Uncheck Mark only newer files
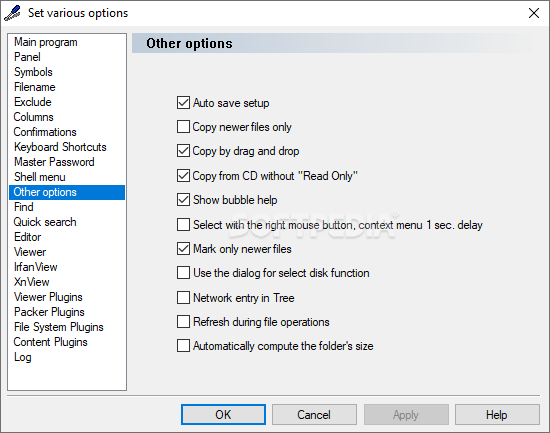The image size is (550, 433). point(183,249)
